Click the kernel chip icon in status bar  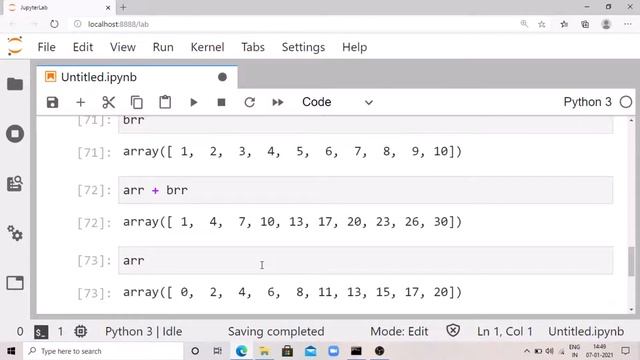[80, 331]
